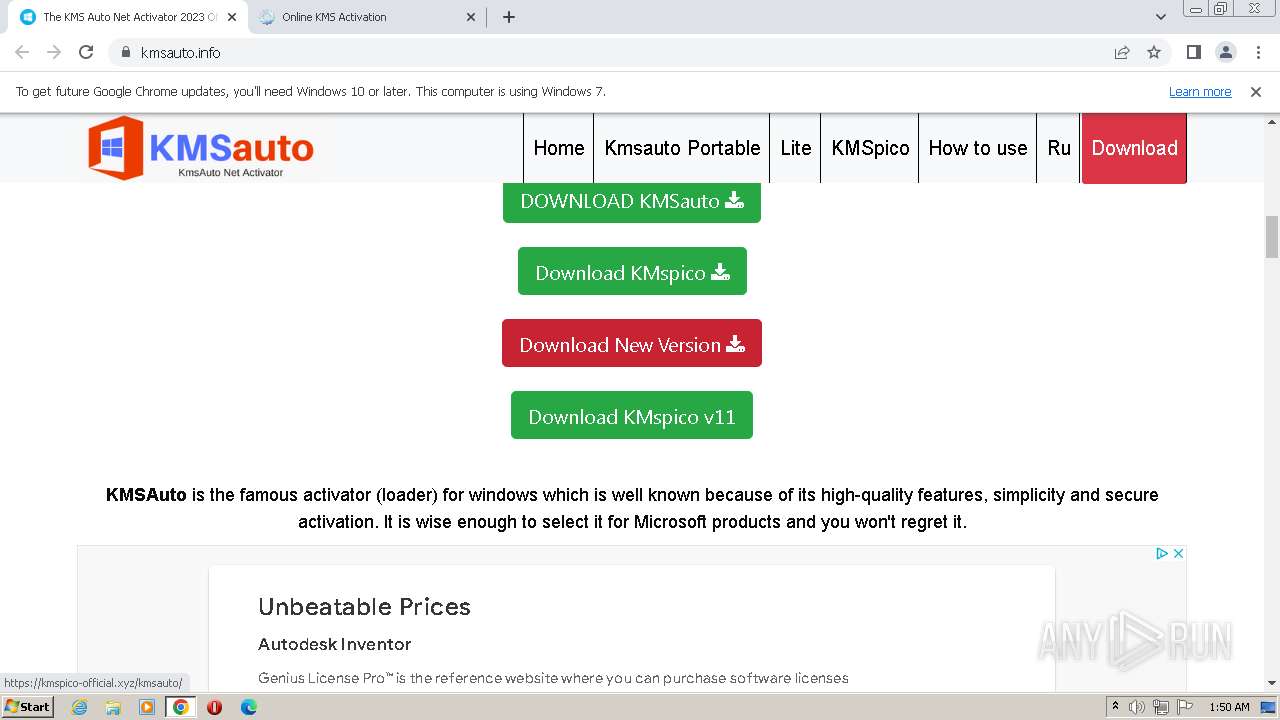
Task: Click the red Download nav button
Action: [x=1134, y=148]
